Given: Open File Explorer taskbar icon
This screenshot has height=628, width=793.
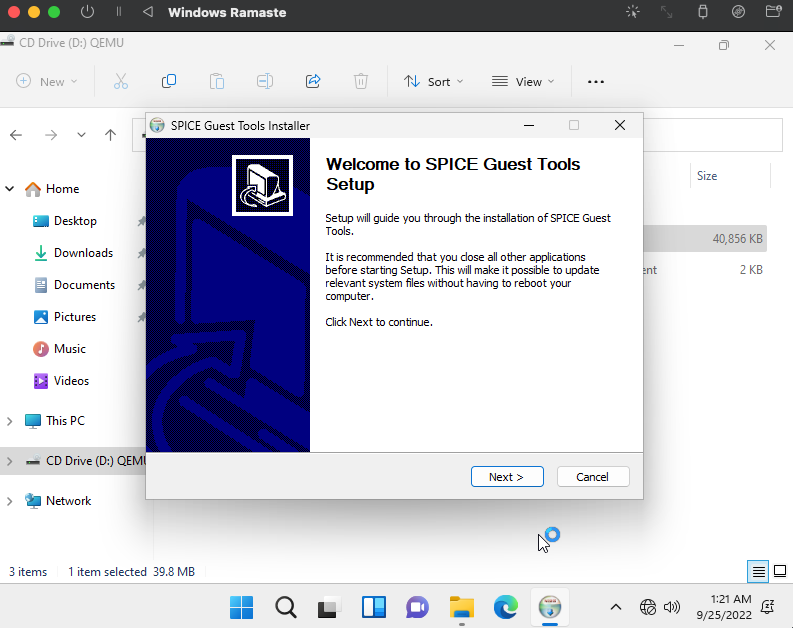Looking at the screenshot, I should tap(462, 607).
